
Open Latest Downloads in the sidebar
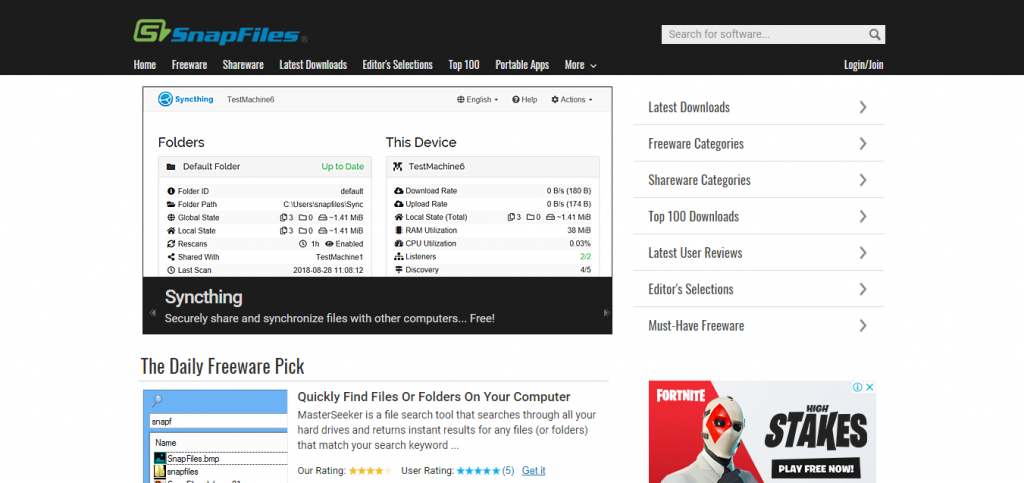coord(689,107)
